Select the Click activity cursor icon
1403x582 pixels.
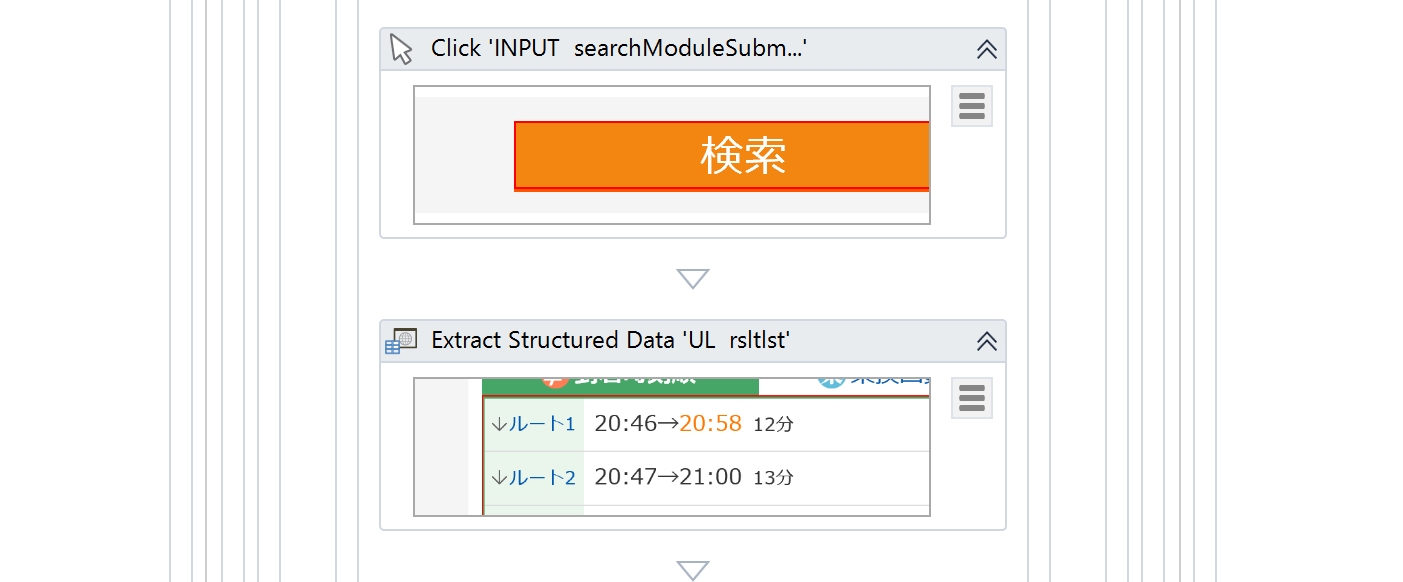(401, 49)
